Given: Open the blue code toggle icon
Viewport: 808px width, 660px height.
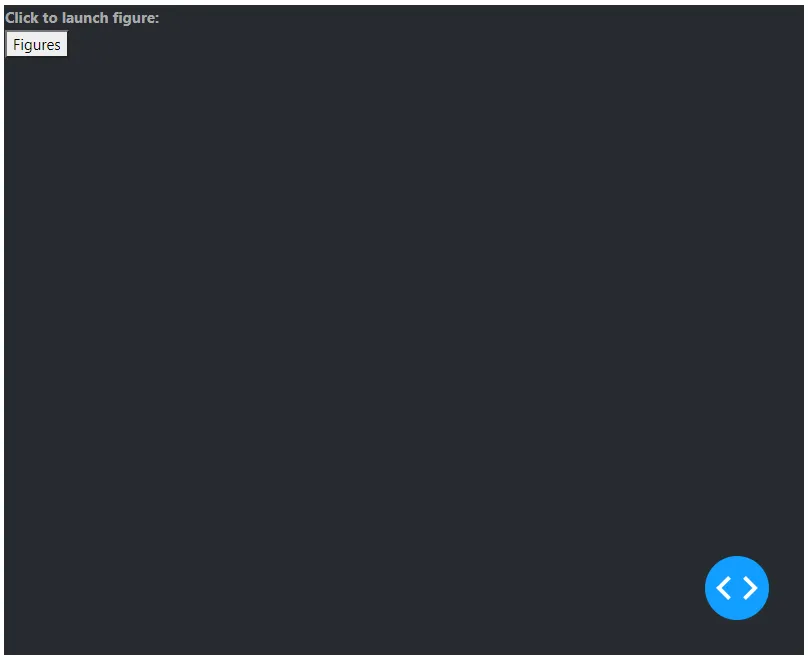Looking at the screenshot, I should coord(736,587).
